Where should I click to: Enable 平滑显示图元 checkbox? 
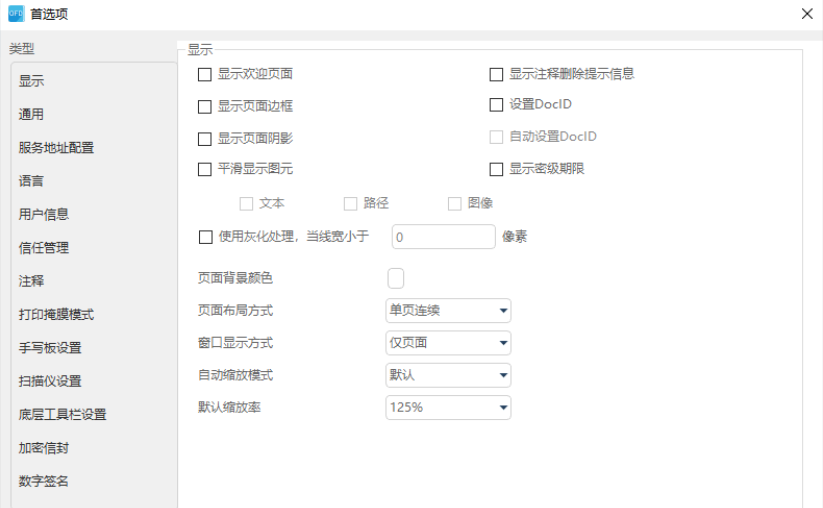205,170
